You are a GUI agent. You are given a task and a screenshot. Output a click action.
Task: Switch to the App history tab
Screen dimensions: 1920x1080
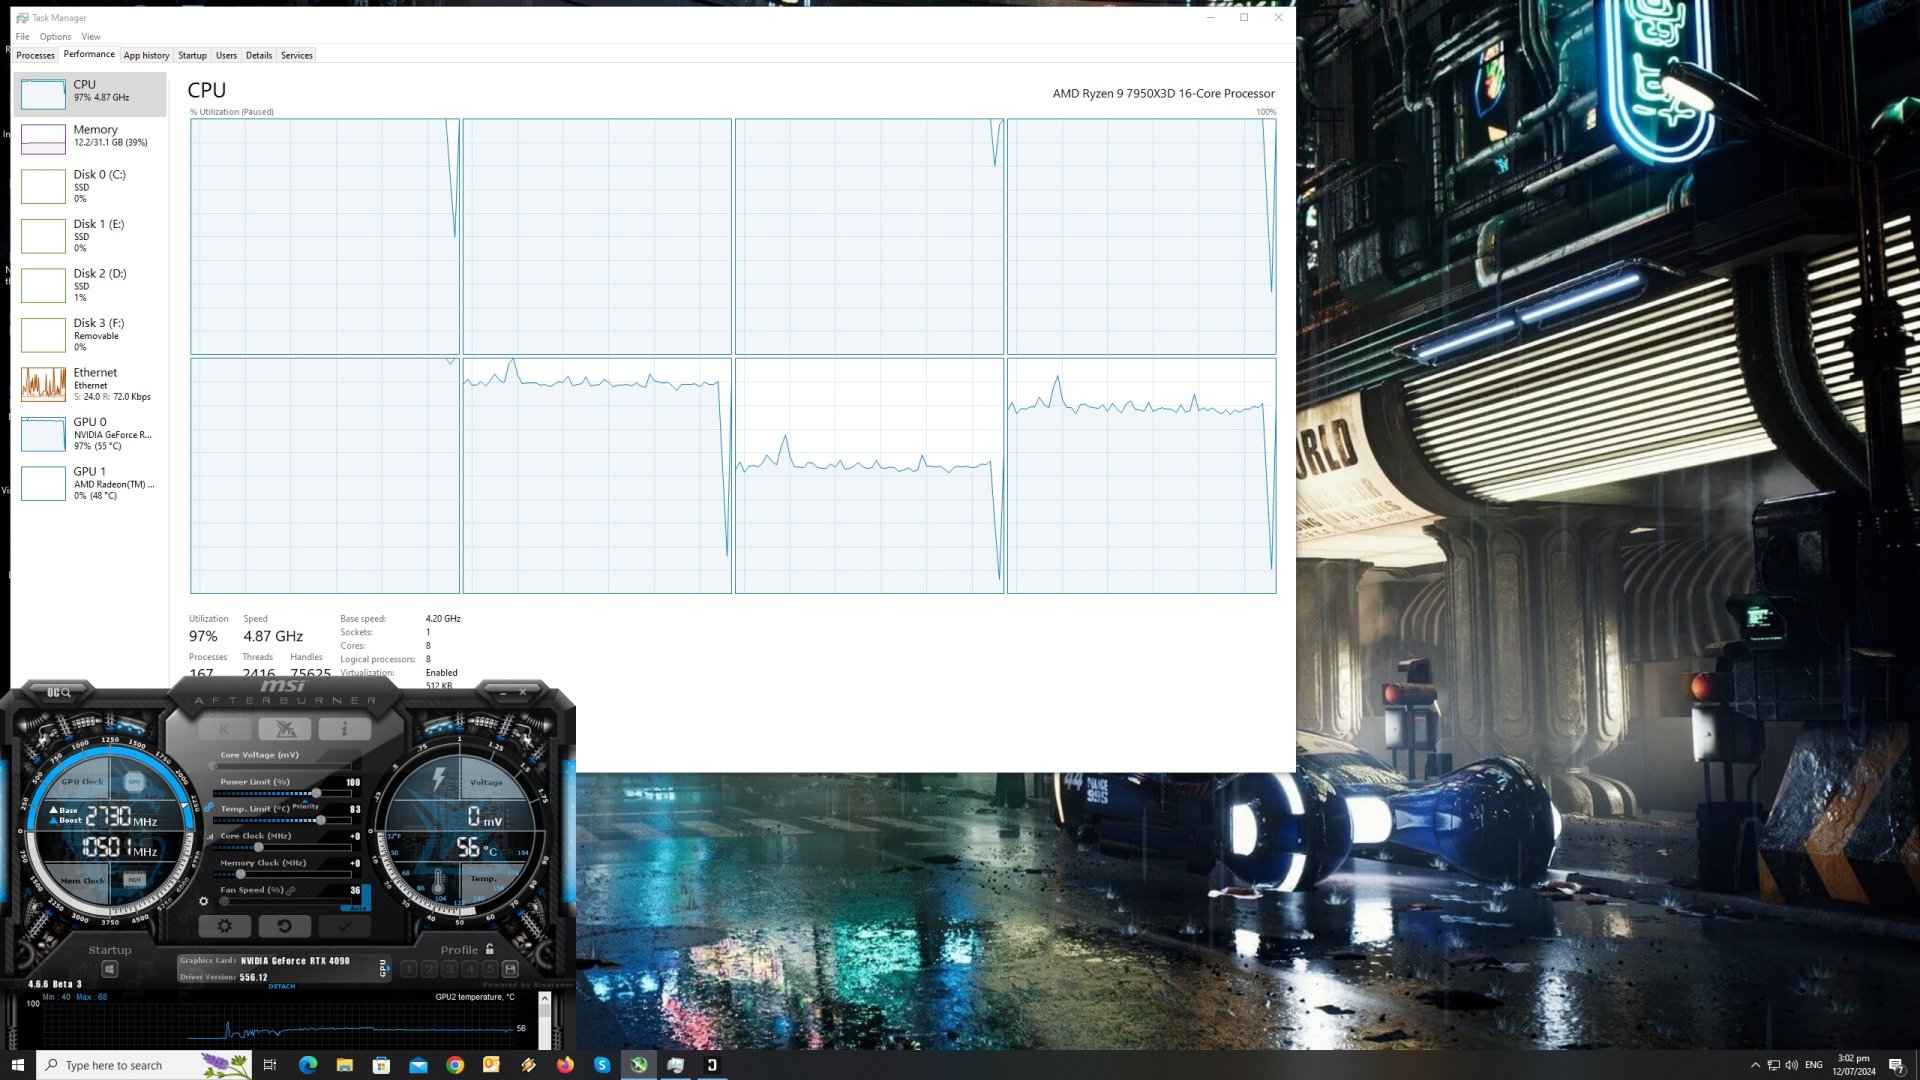[146, 55]
